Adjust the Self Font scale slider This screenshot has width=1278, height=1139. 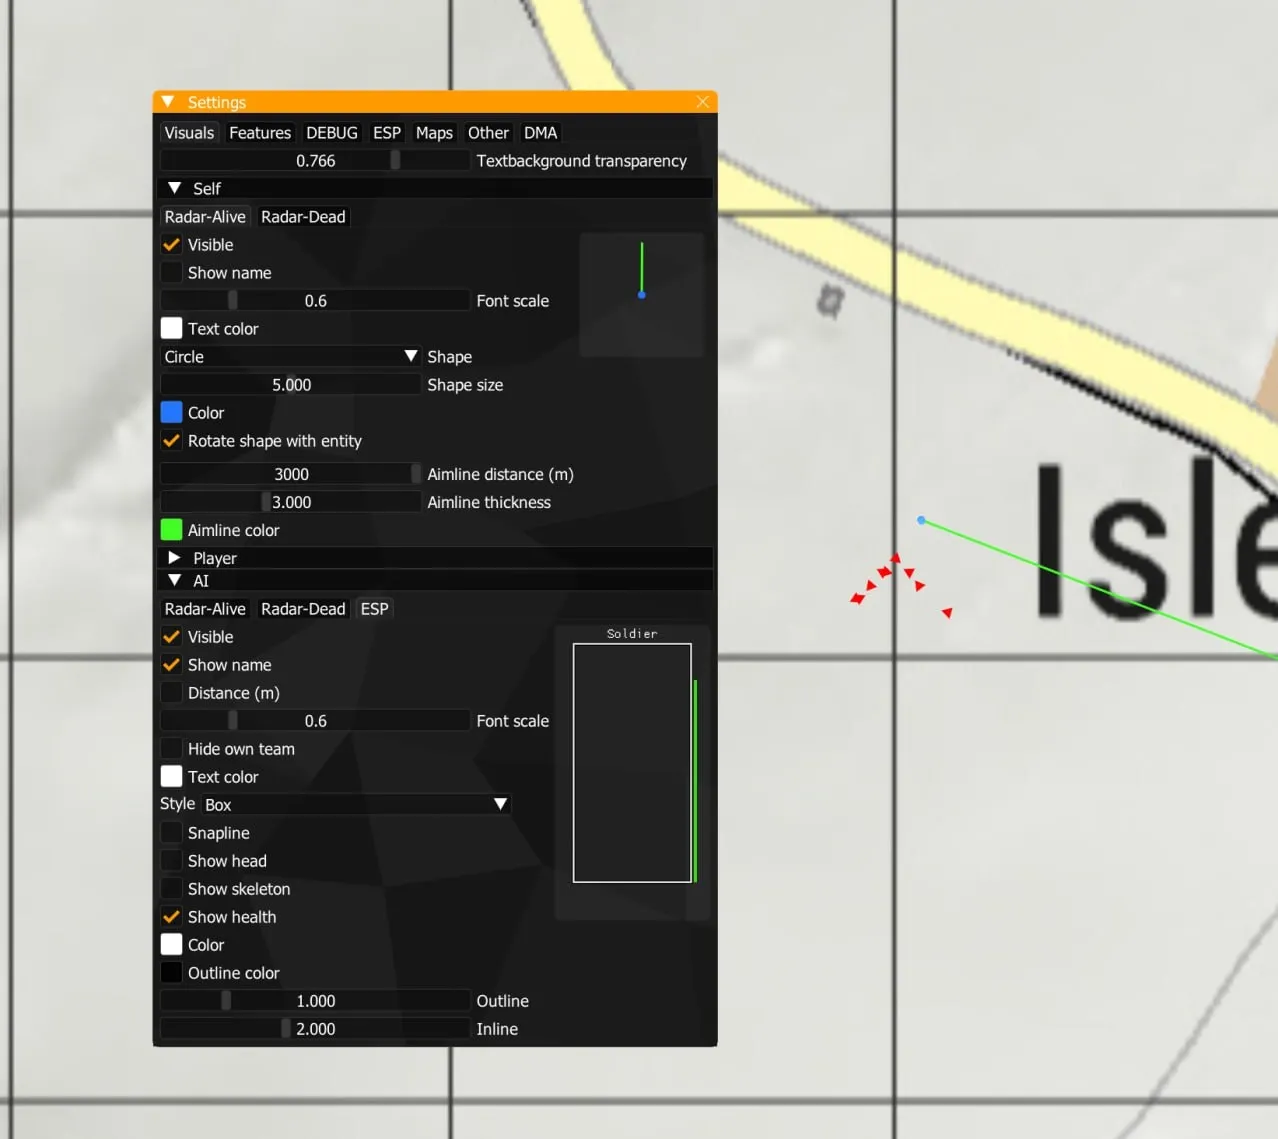click(315, 301)
